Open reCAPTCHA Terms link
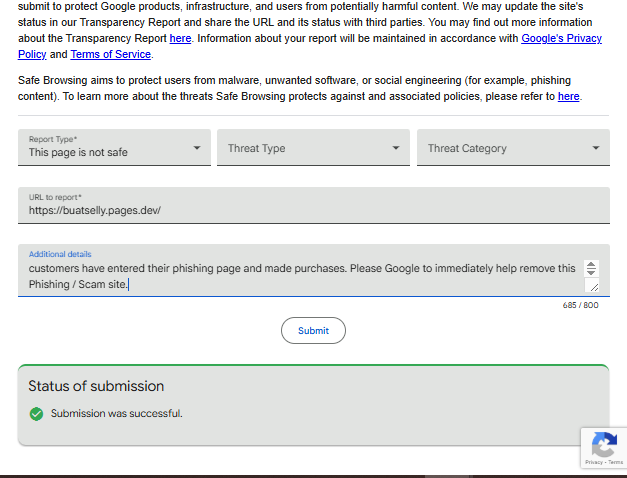 tap(615, 462)
